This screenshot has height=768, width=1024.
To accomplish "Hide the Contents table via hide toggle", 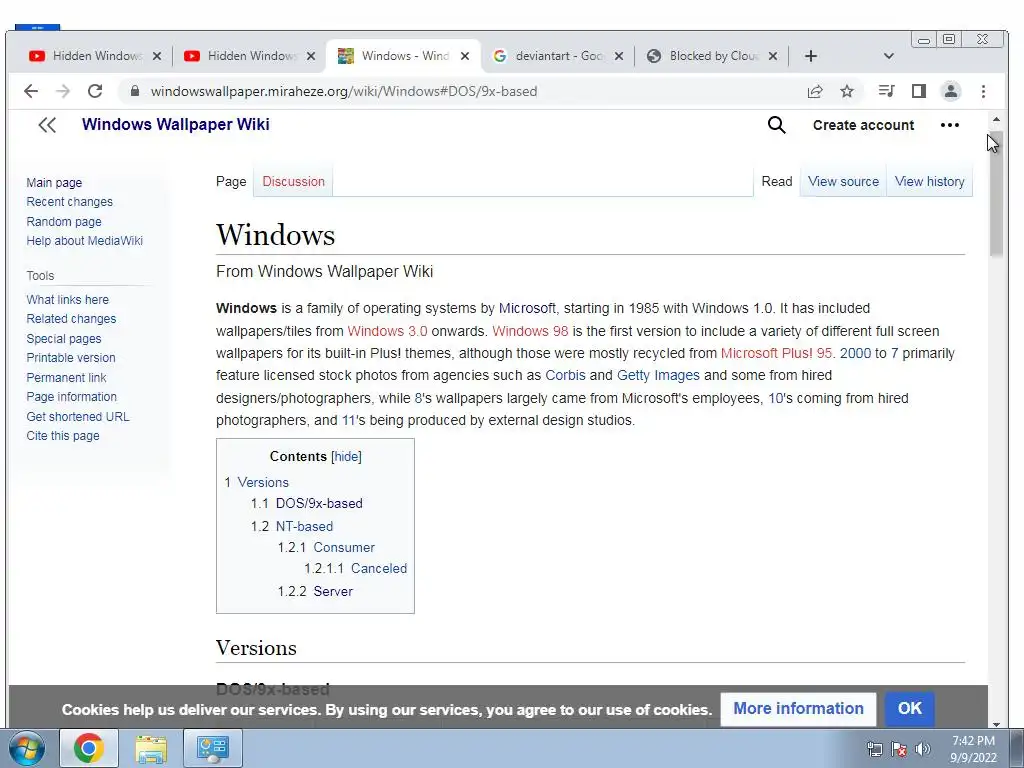I will click(x=346, y=456).
